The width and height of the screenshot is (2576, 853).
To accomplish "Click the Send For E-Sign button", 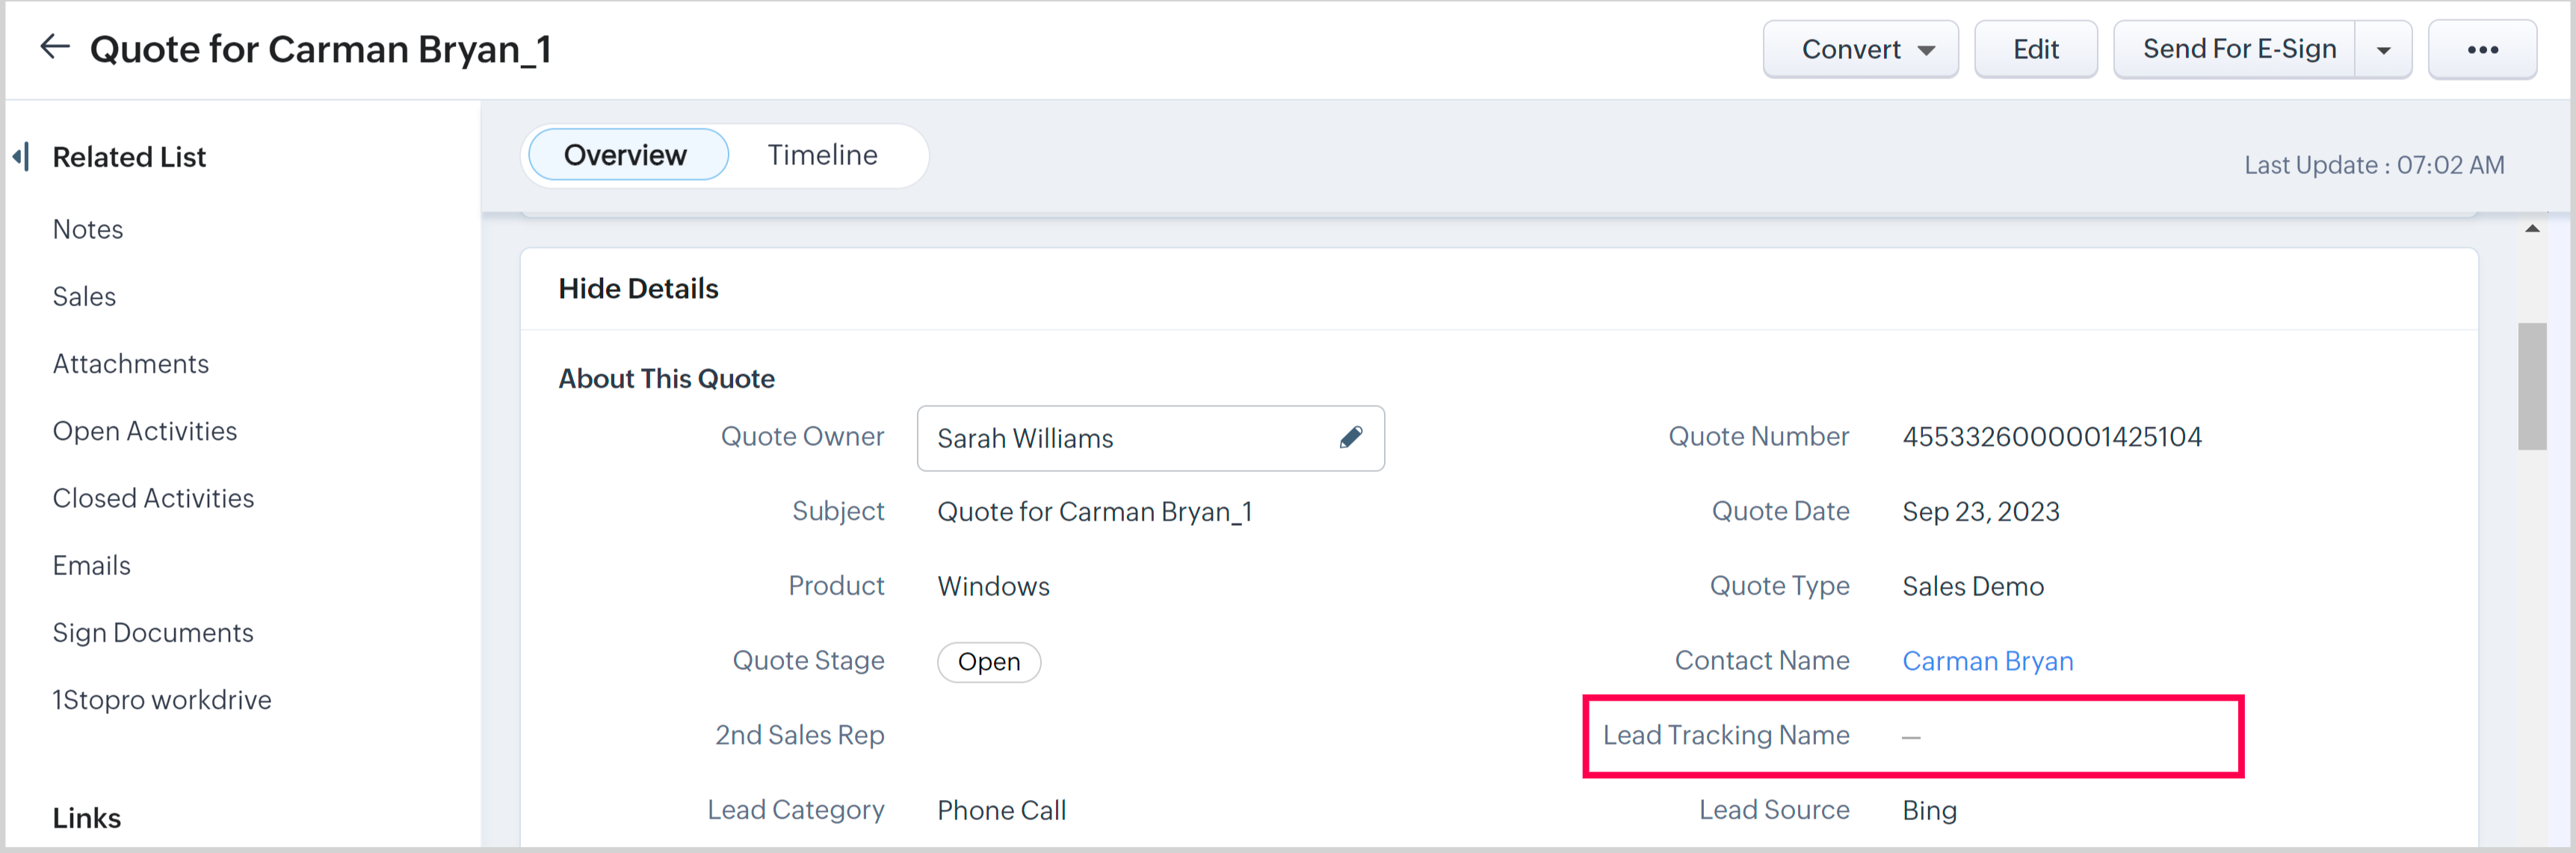I will (2238, 50).
